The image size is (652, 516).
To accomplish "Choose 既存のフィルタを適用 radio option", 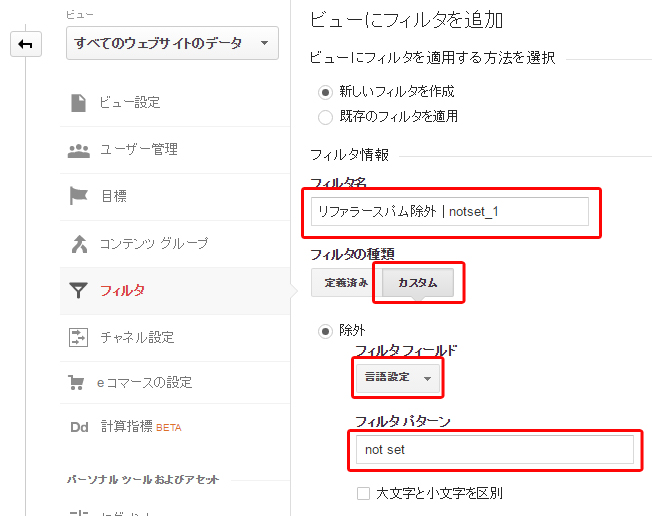I will click(x=325, y=117).
